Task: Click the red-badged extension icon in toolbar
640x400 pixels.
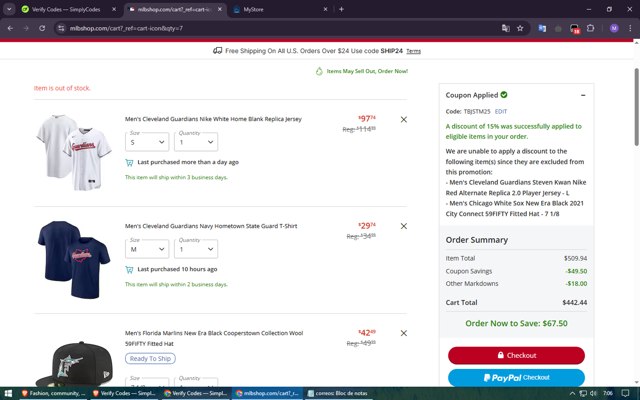Action: 574,29
